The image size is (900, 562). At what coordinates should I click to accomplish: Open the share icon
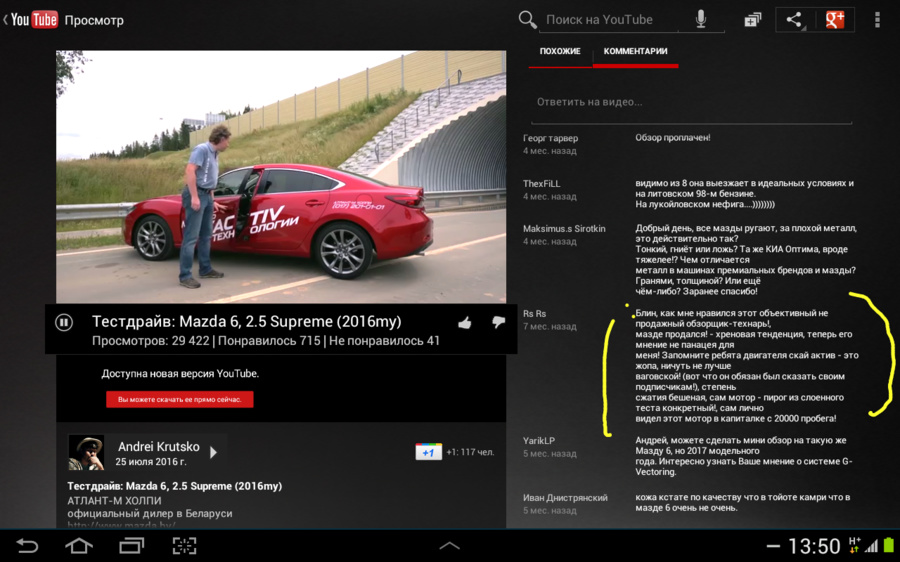(x=795, y=20)
